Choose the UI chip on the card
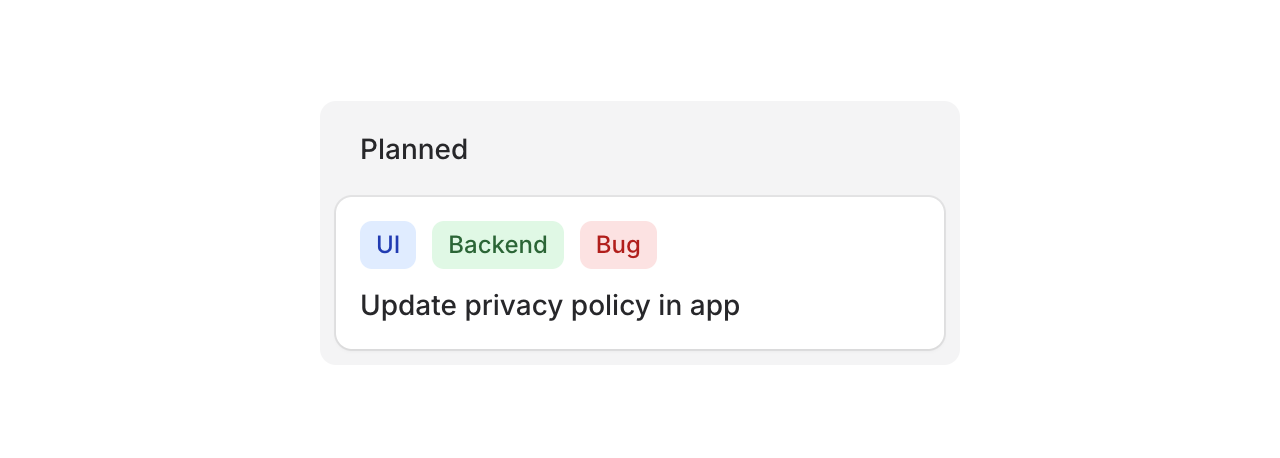The height and width of the screenshot is (458, 1280). 388,245
